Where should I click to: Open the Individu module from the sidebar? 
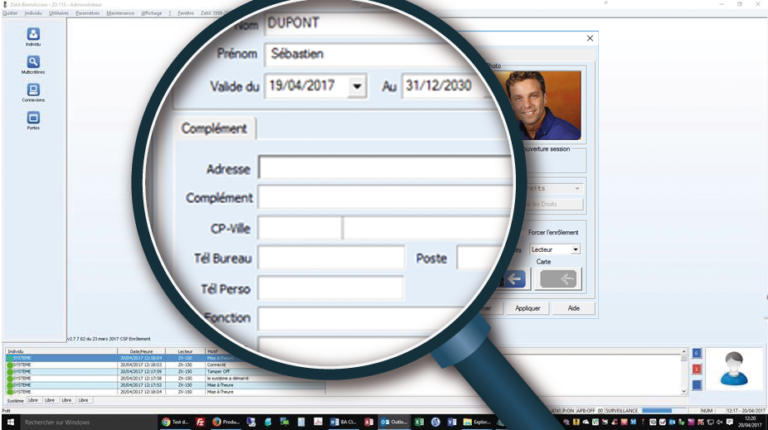[33, 36]
